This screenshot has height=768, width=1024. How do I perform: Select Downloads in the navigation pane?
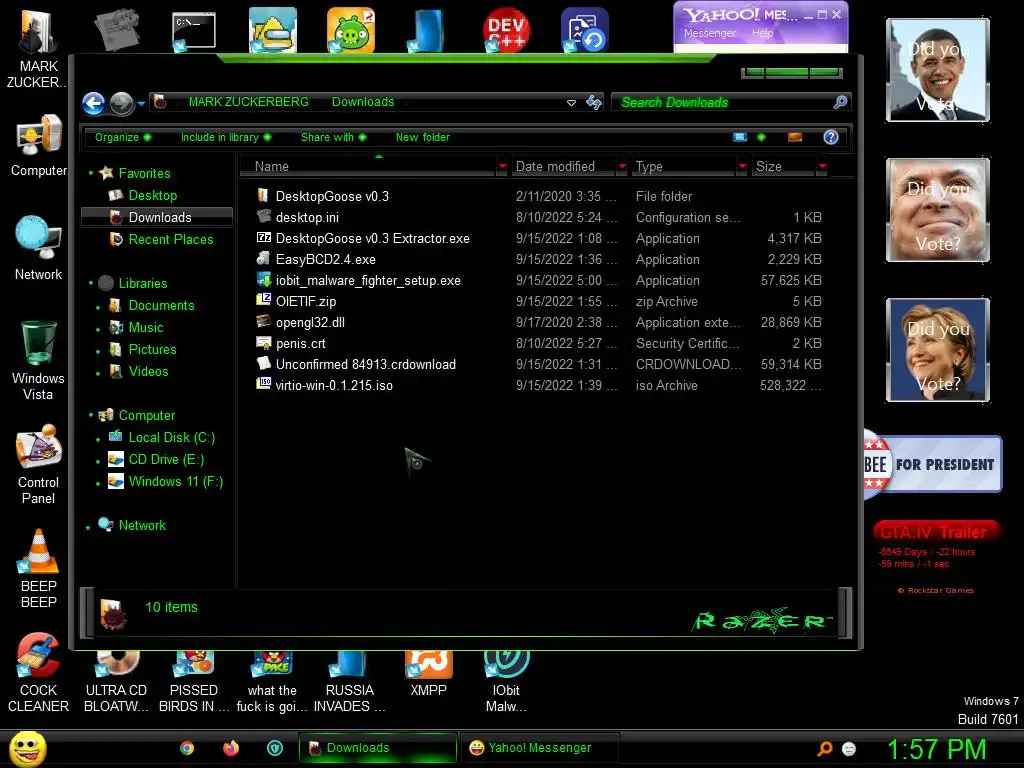point(157,217)
